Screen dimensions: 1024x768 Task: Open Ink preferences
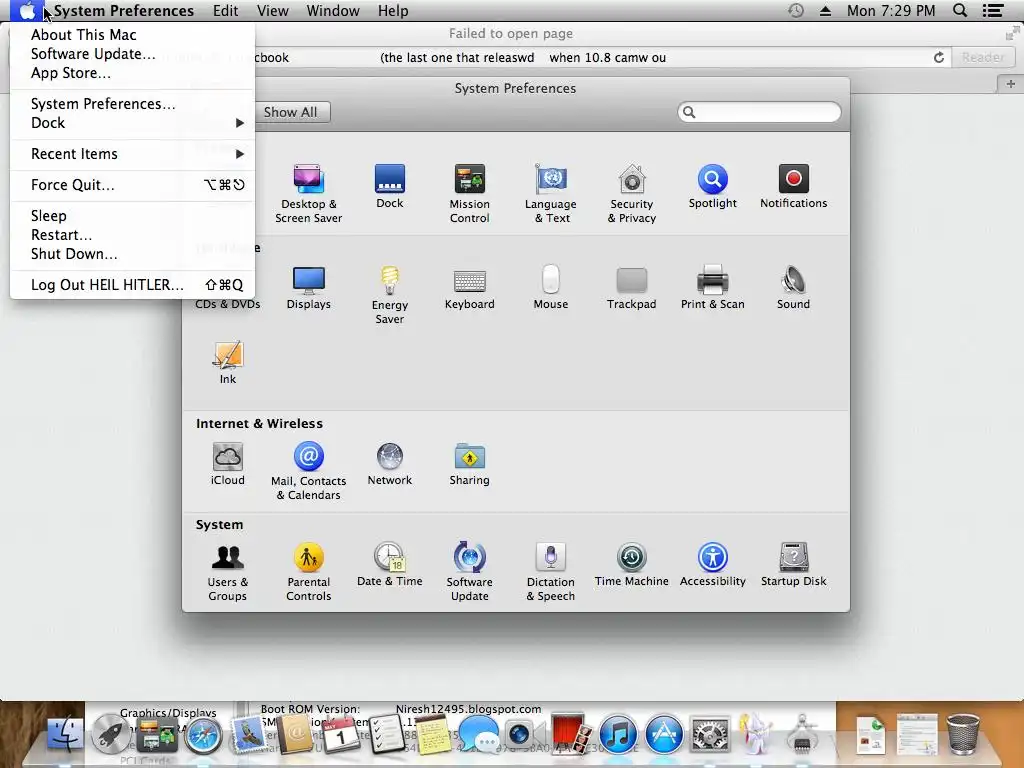227,362
